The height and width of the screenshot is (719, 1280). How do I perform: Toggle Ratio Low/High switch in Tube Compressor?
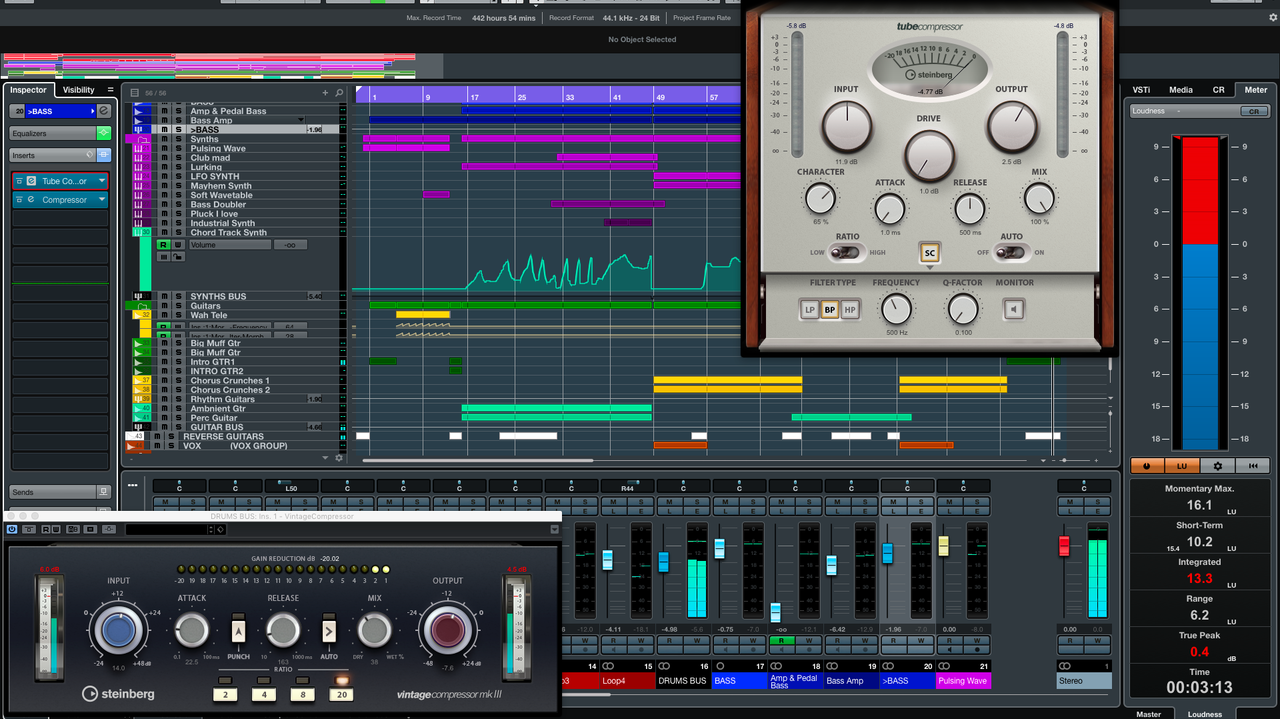click(847, 252)
